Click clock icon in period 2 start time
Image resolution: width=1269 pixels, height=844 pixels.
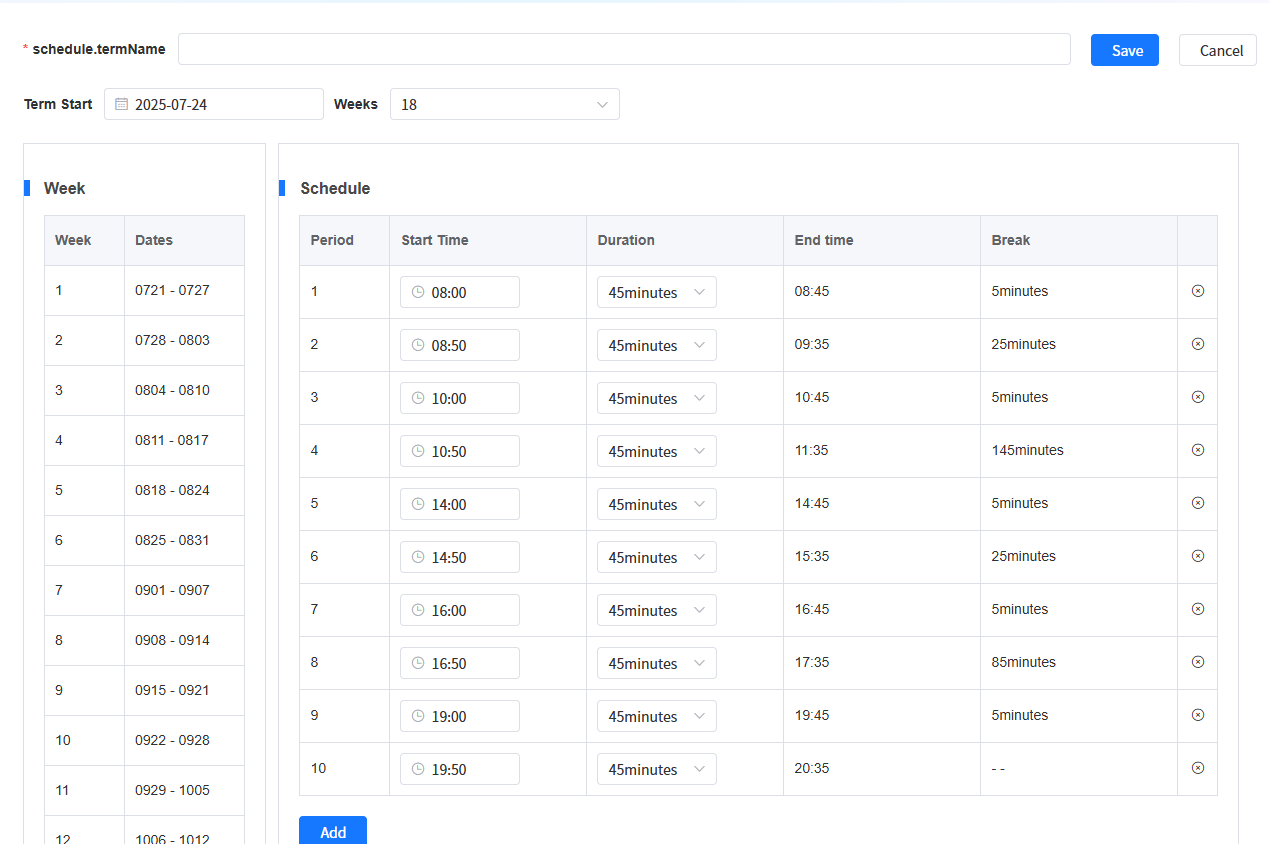pos(418,345)
